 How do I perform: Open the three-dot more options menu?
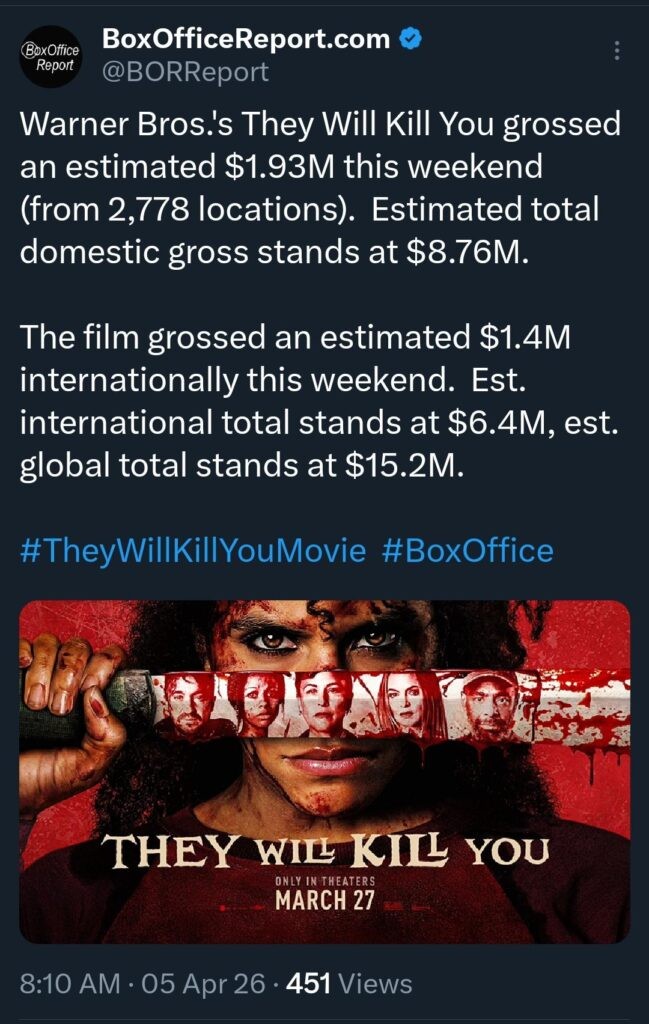[616, 51]
